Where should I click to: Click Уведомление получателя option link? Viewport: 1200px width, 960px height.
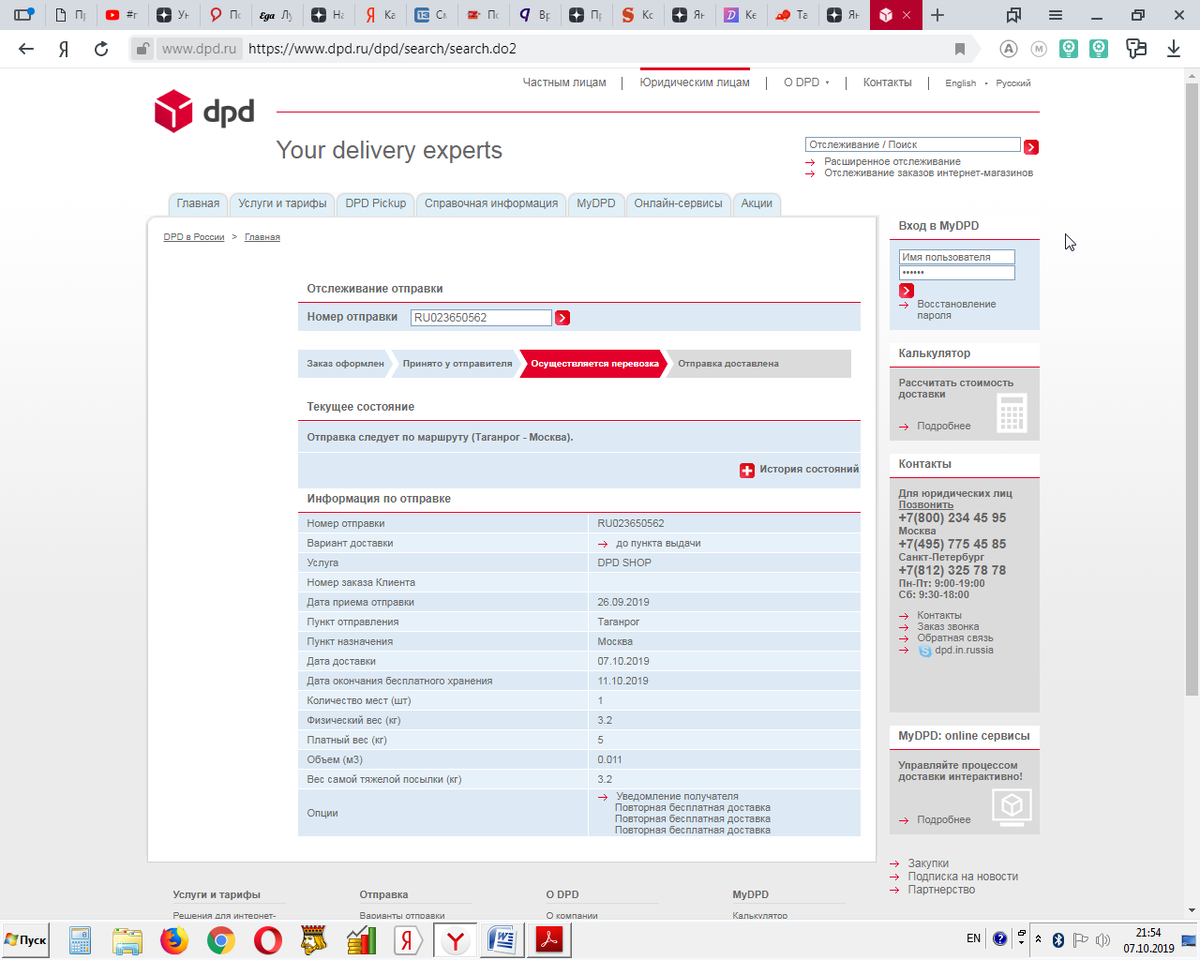tap(677, 796)
